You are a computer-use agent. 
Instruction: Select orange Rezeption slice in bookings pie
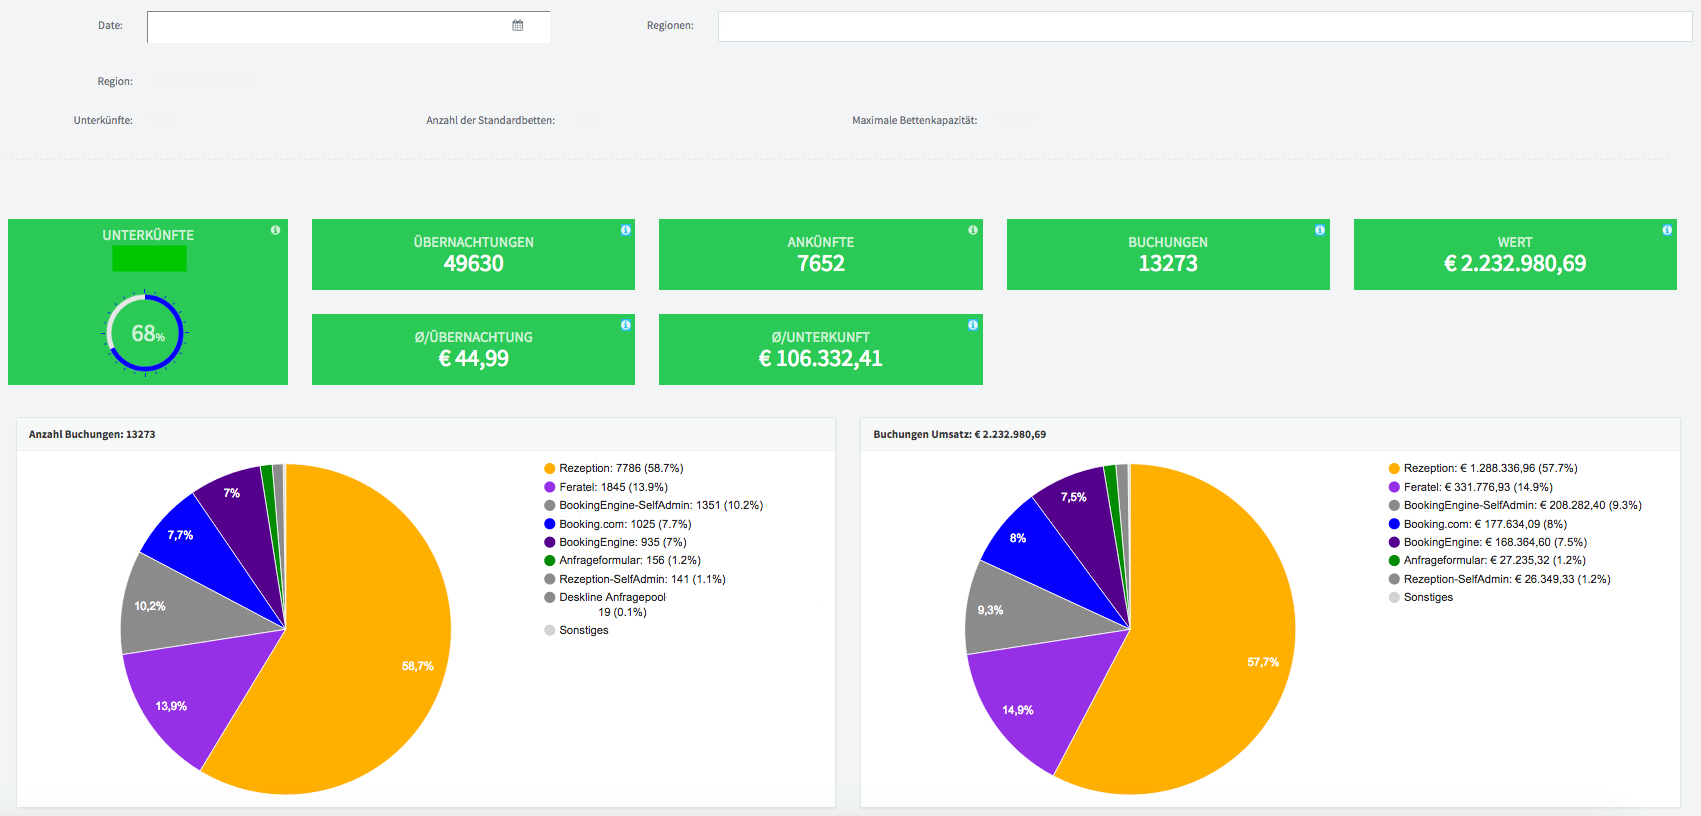click(370, 640)
